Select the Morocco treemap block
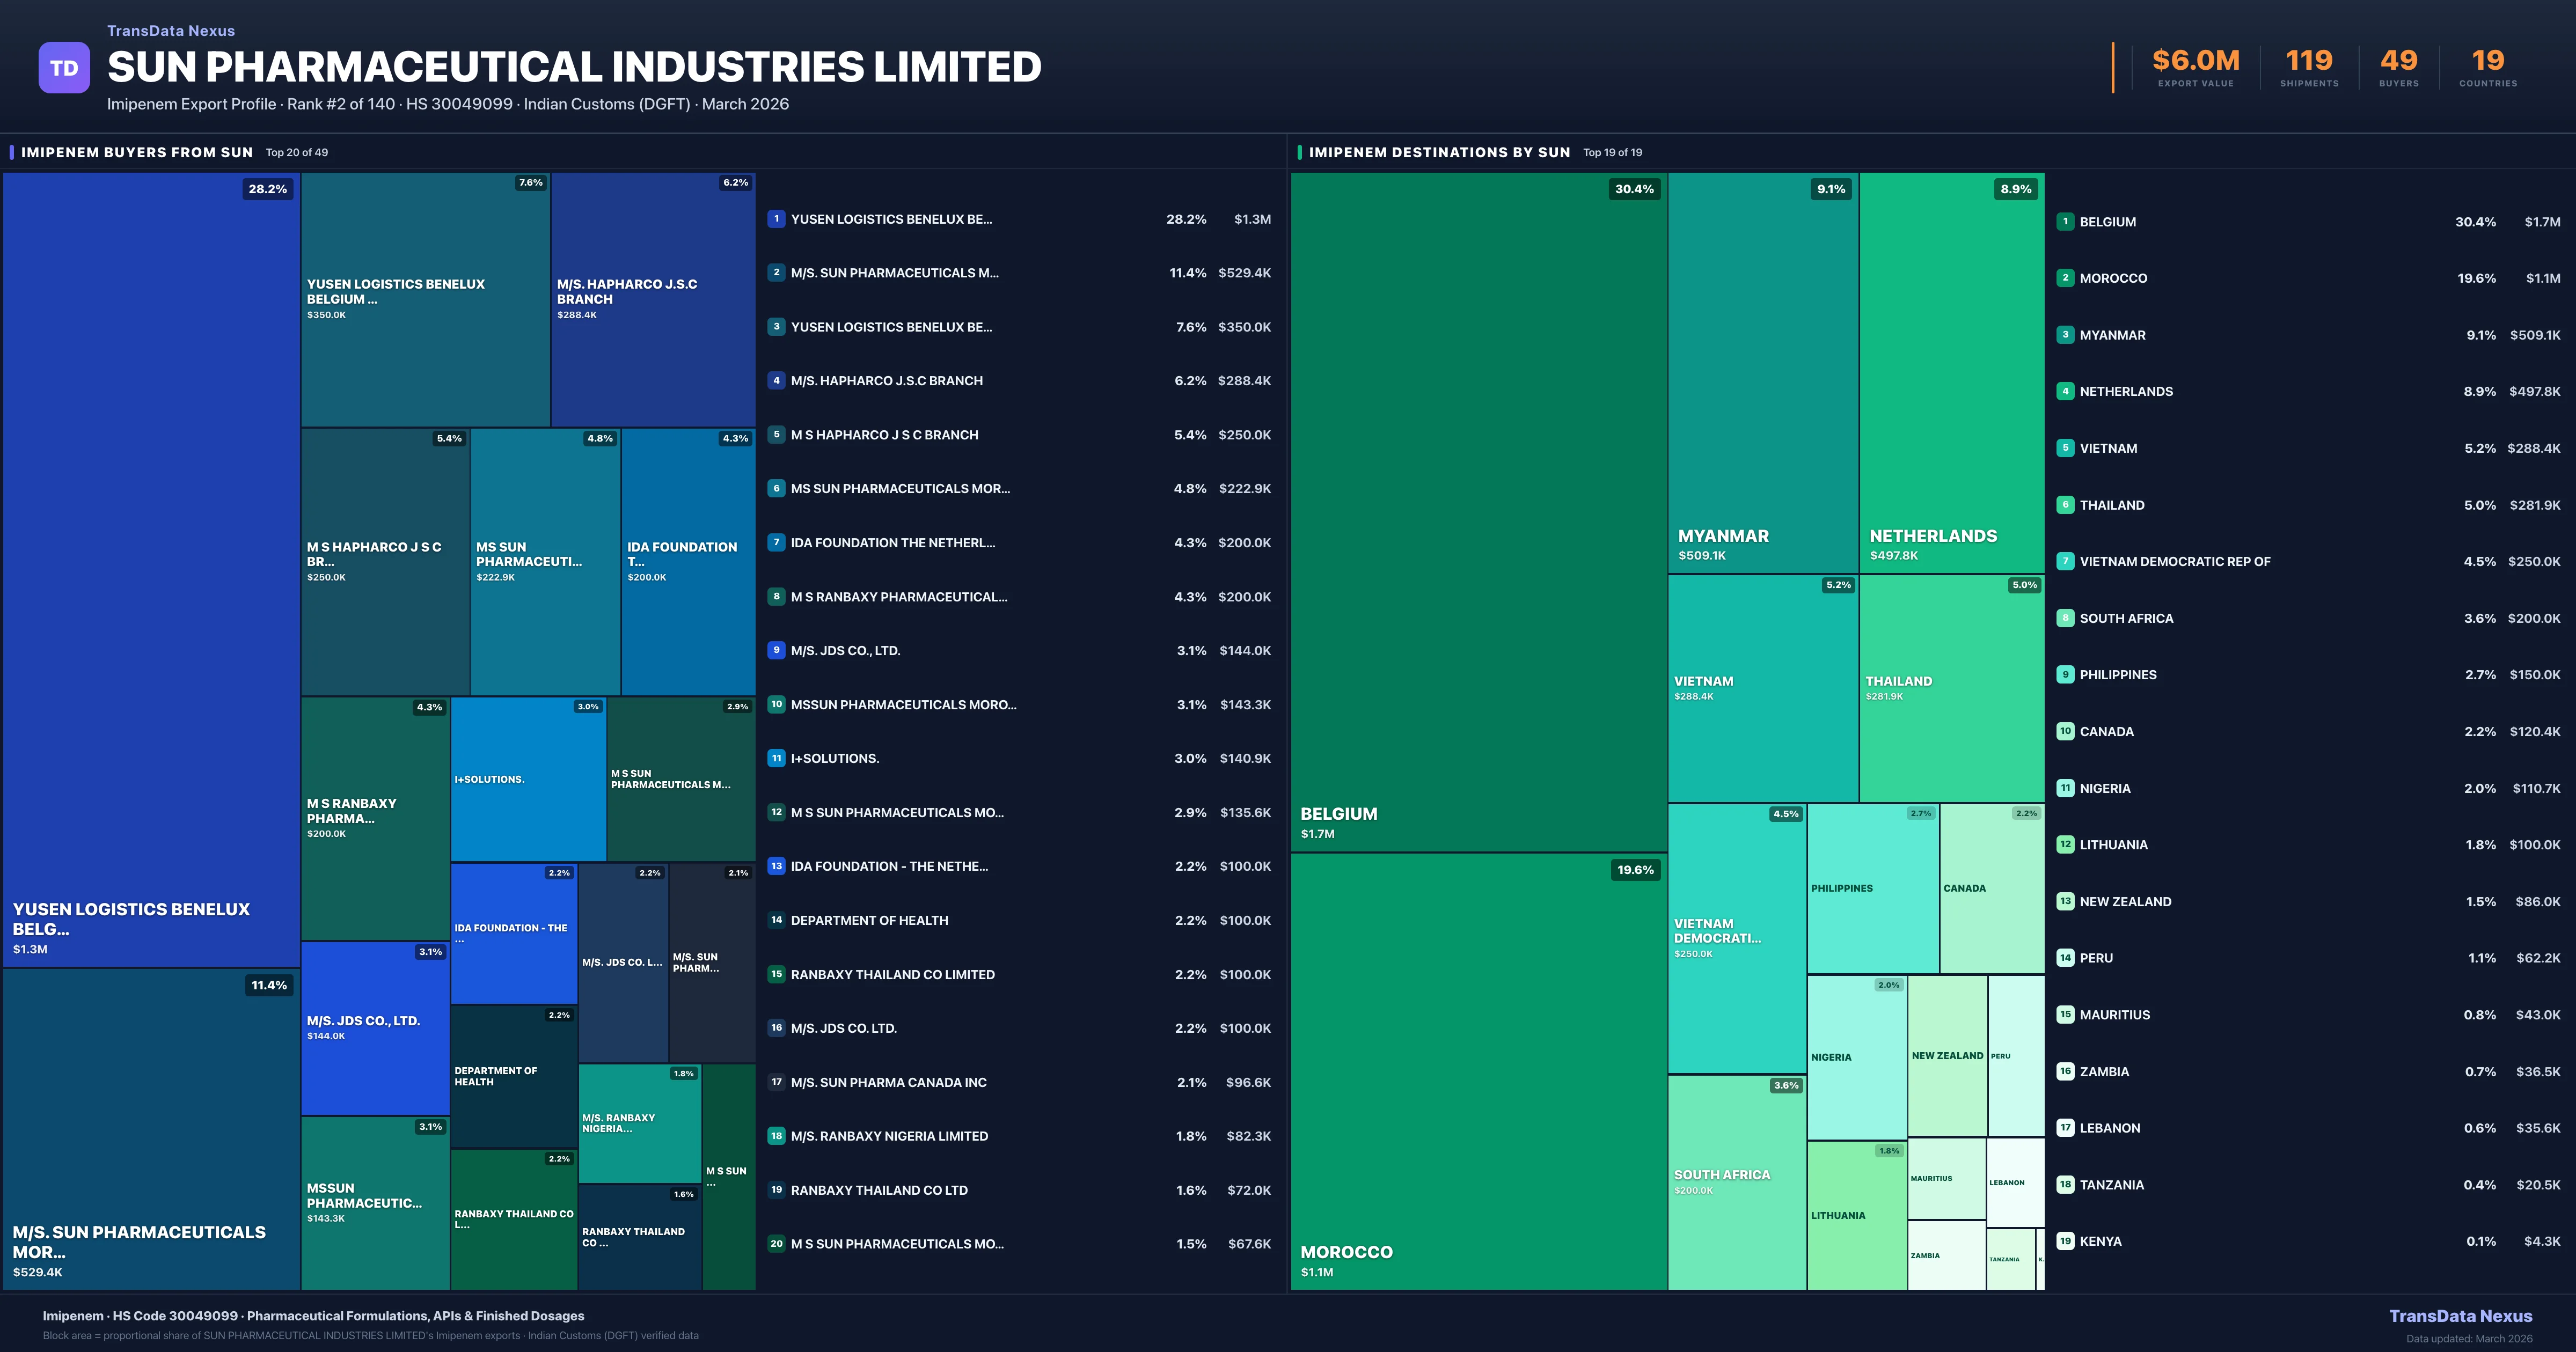 tap(1478, 1070)
